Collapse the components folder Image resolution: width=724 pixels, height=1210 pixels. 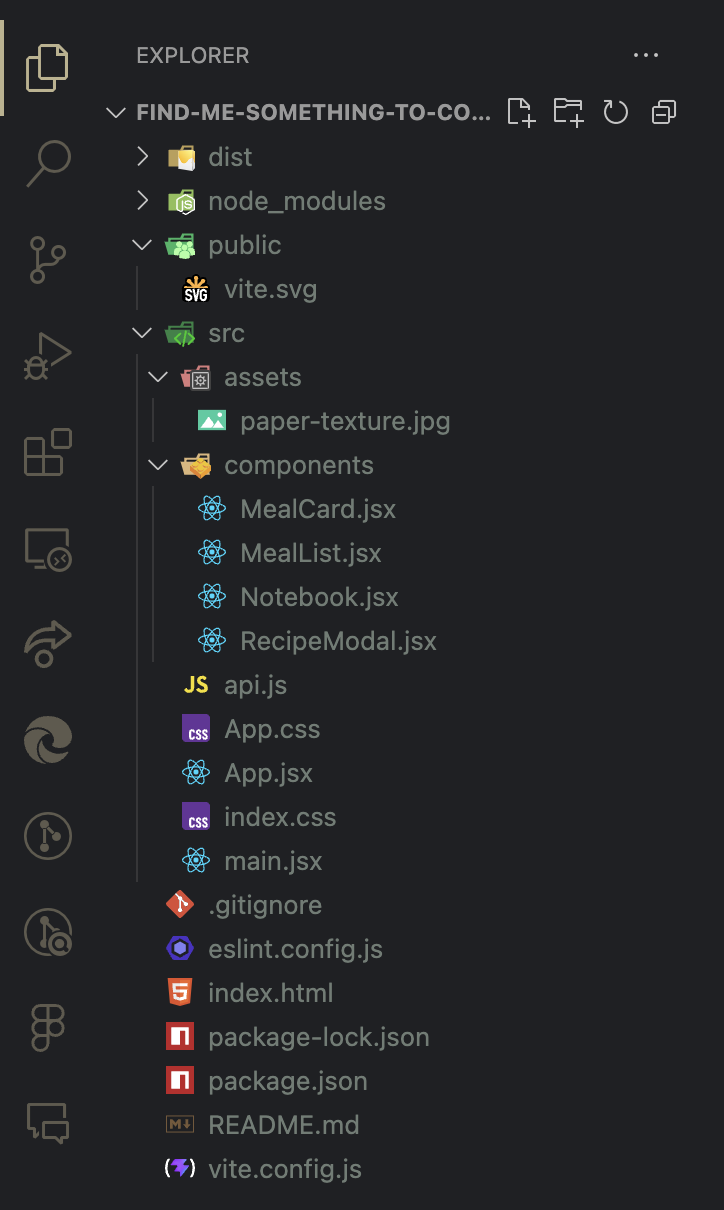click(x=157, y=464)
